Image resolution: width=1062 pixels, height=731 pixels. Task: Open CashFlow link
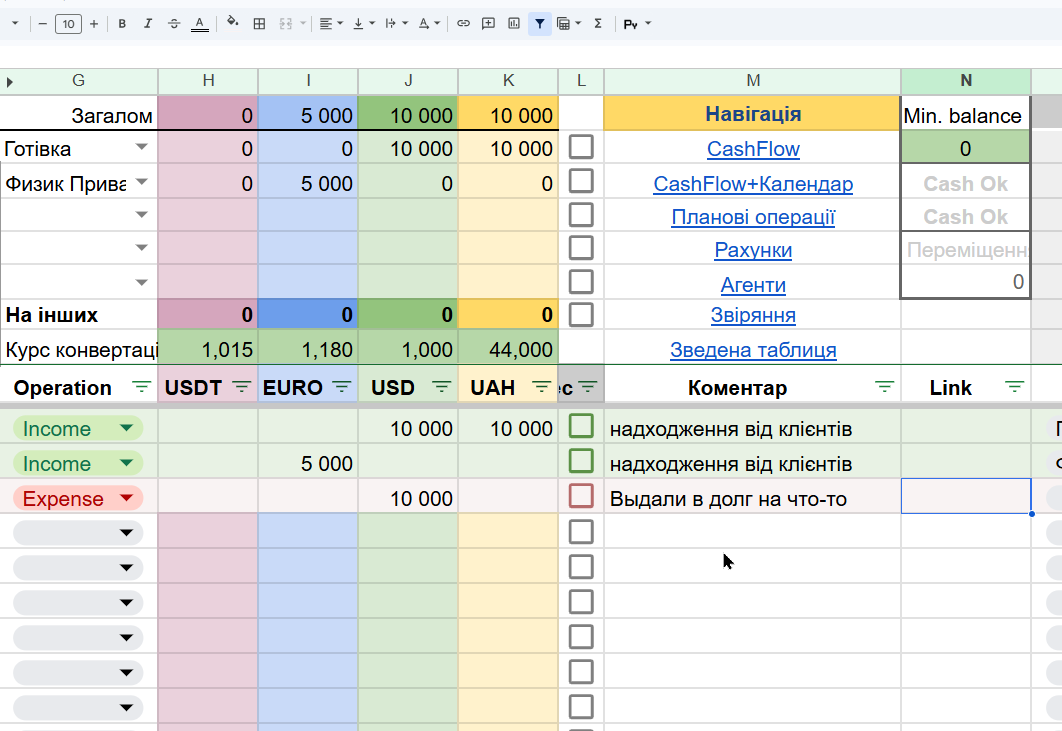click(753, 149)
